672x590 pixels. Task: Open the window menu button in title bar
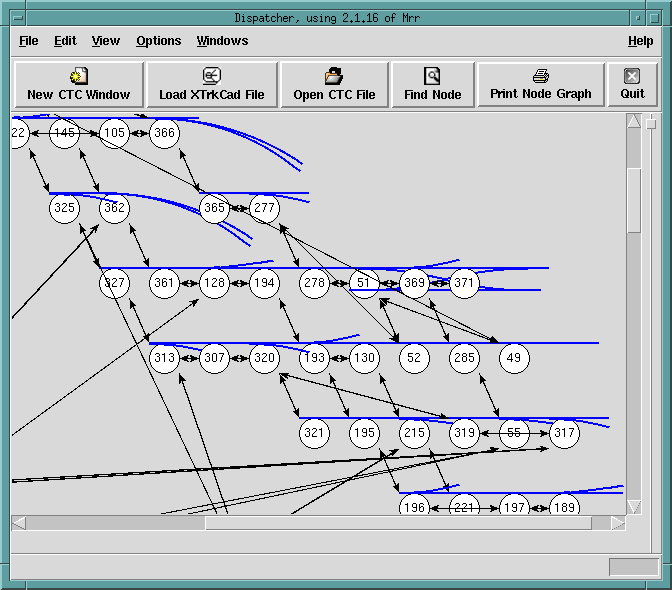point(18,18)
